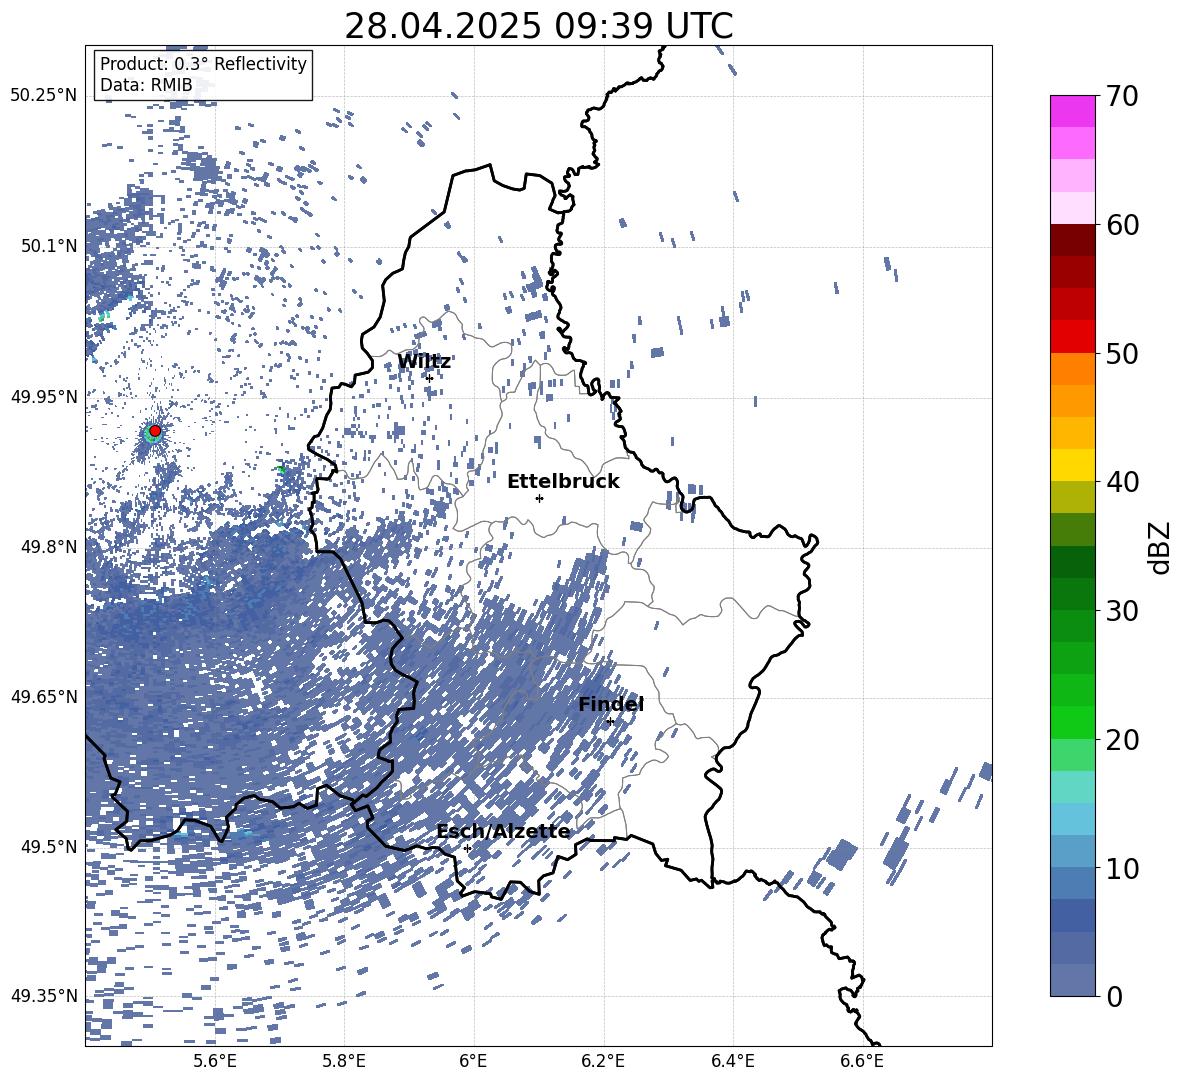Image resolution: width=1184 pixels, height=1081 pixels.
Task: Click the 6°E longitude label
Action: pos(473,1061)
